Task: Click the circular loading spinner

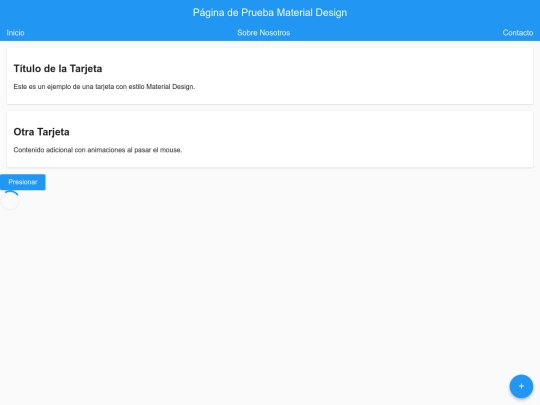Action: (10, 200)
